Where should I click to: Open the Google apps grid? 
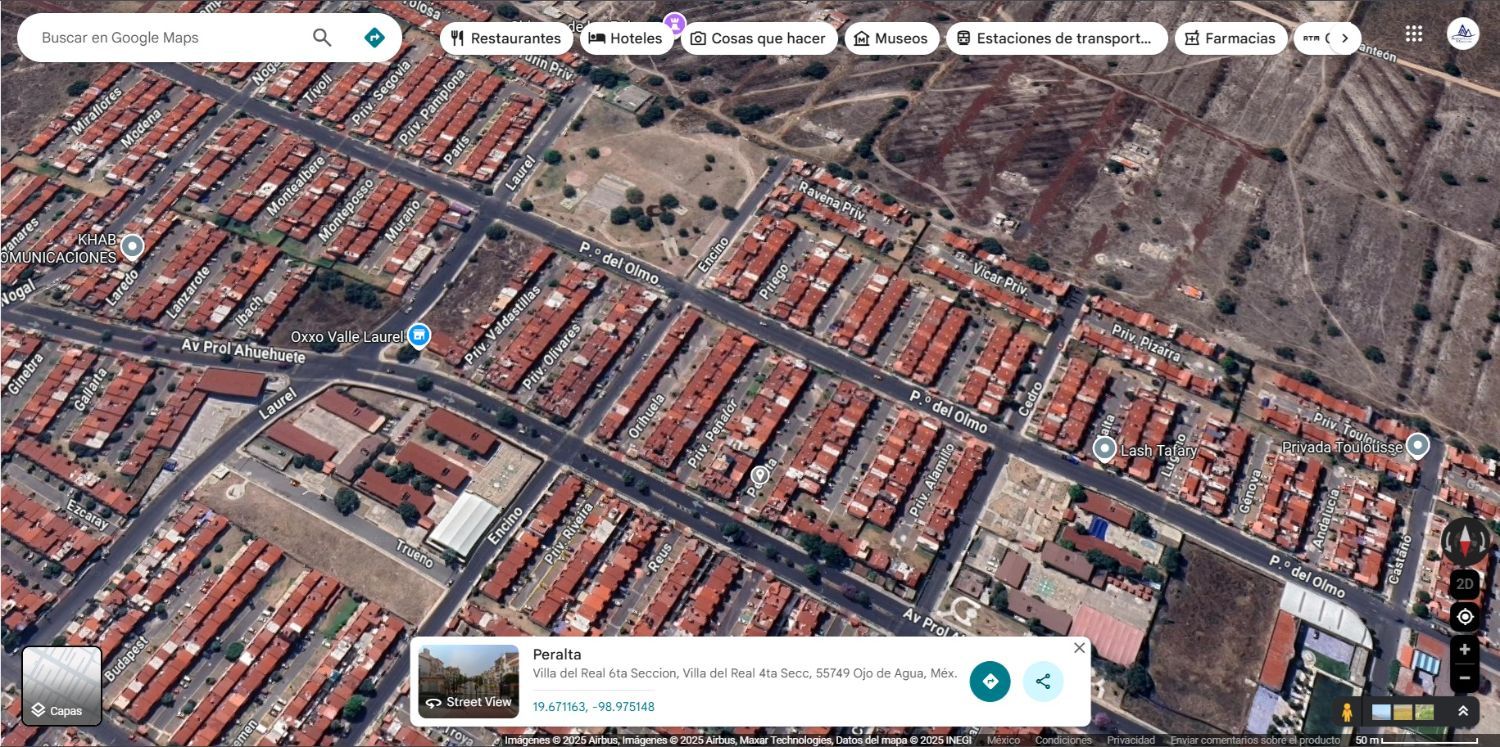[1414, 34]
